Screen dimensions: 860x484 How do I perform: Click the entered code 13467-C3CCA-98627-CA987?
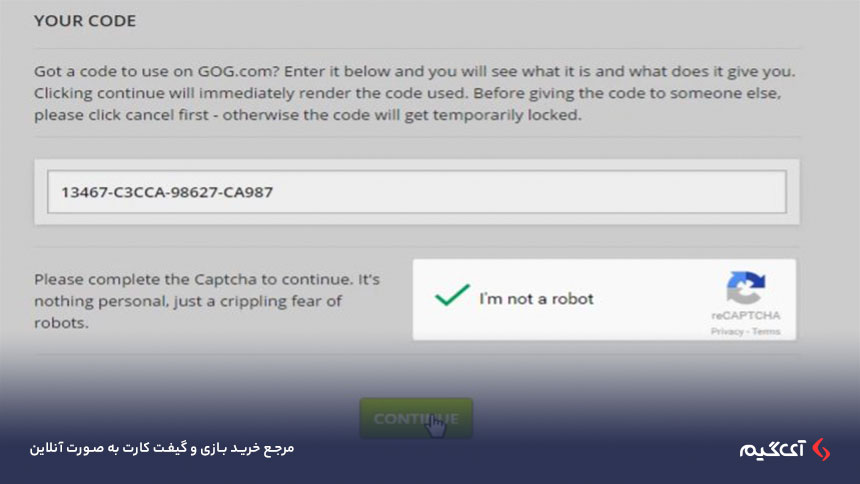pos(167,192)
